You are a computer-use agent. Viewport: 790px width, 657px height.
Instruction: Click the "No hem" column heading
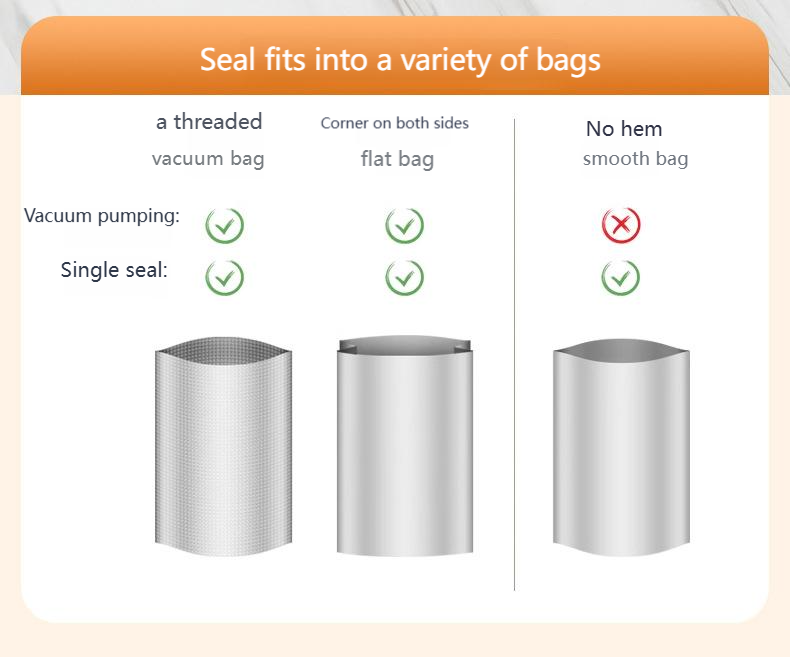(624, 129)
